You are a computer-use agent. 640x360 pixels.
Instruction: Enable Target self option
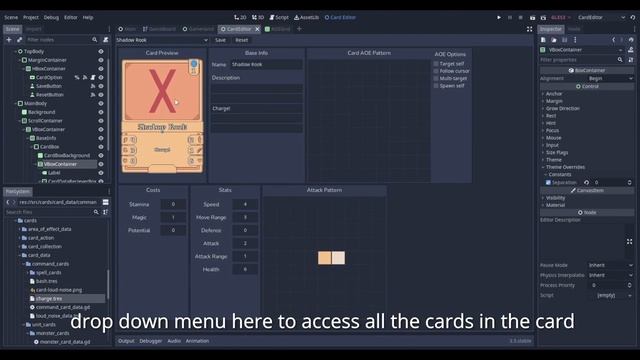coord(436,64)
